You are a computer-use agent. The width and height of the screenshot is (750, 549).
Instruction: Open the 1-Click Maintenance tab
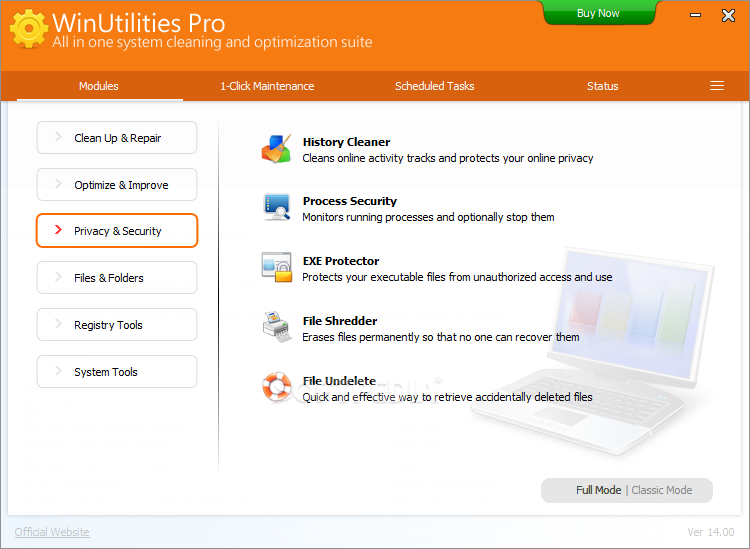click(x=267, y=86)
